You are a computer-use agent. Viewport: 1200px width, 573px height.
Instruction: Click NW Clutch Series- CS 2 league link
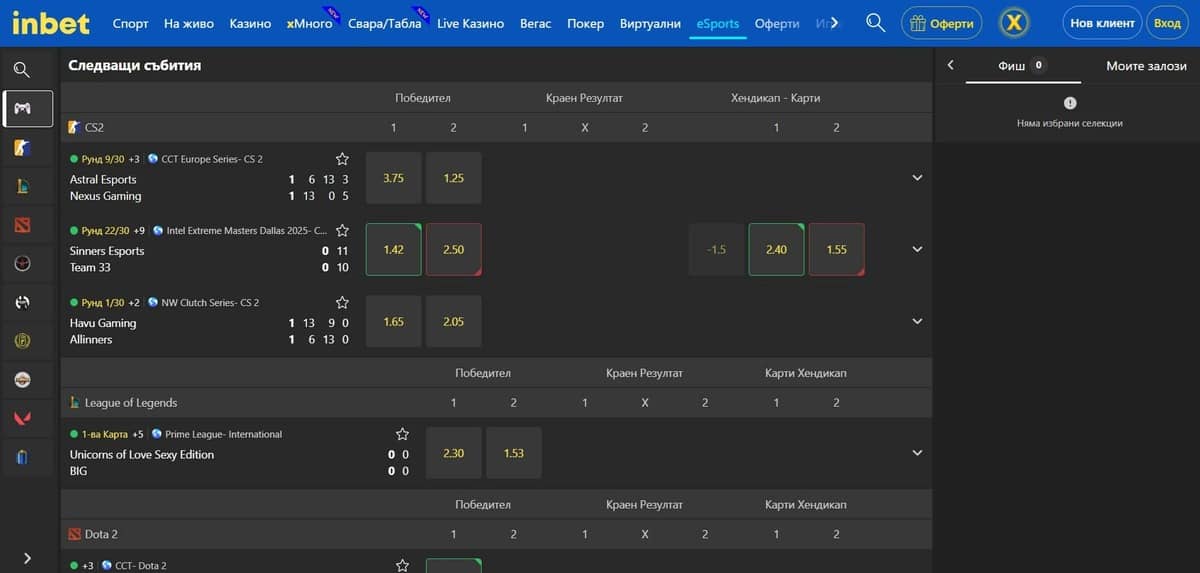click(x=210, y=302)
